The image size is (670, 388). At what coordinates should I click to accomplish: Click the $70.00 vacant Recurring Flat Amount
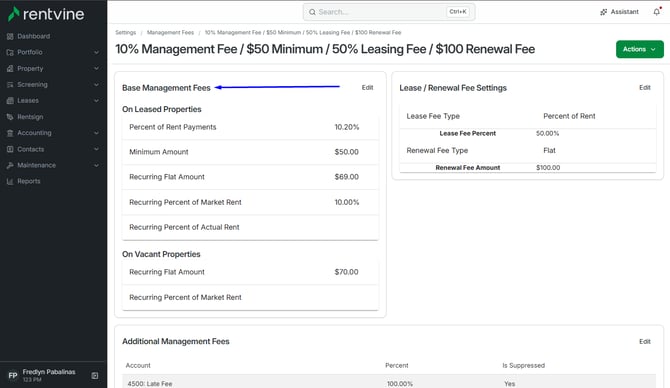[x=347, y=272]
